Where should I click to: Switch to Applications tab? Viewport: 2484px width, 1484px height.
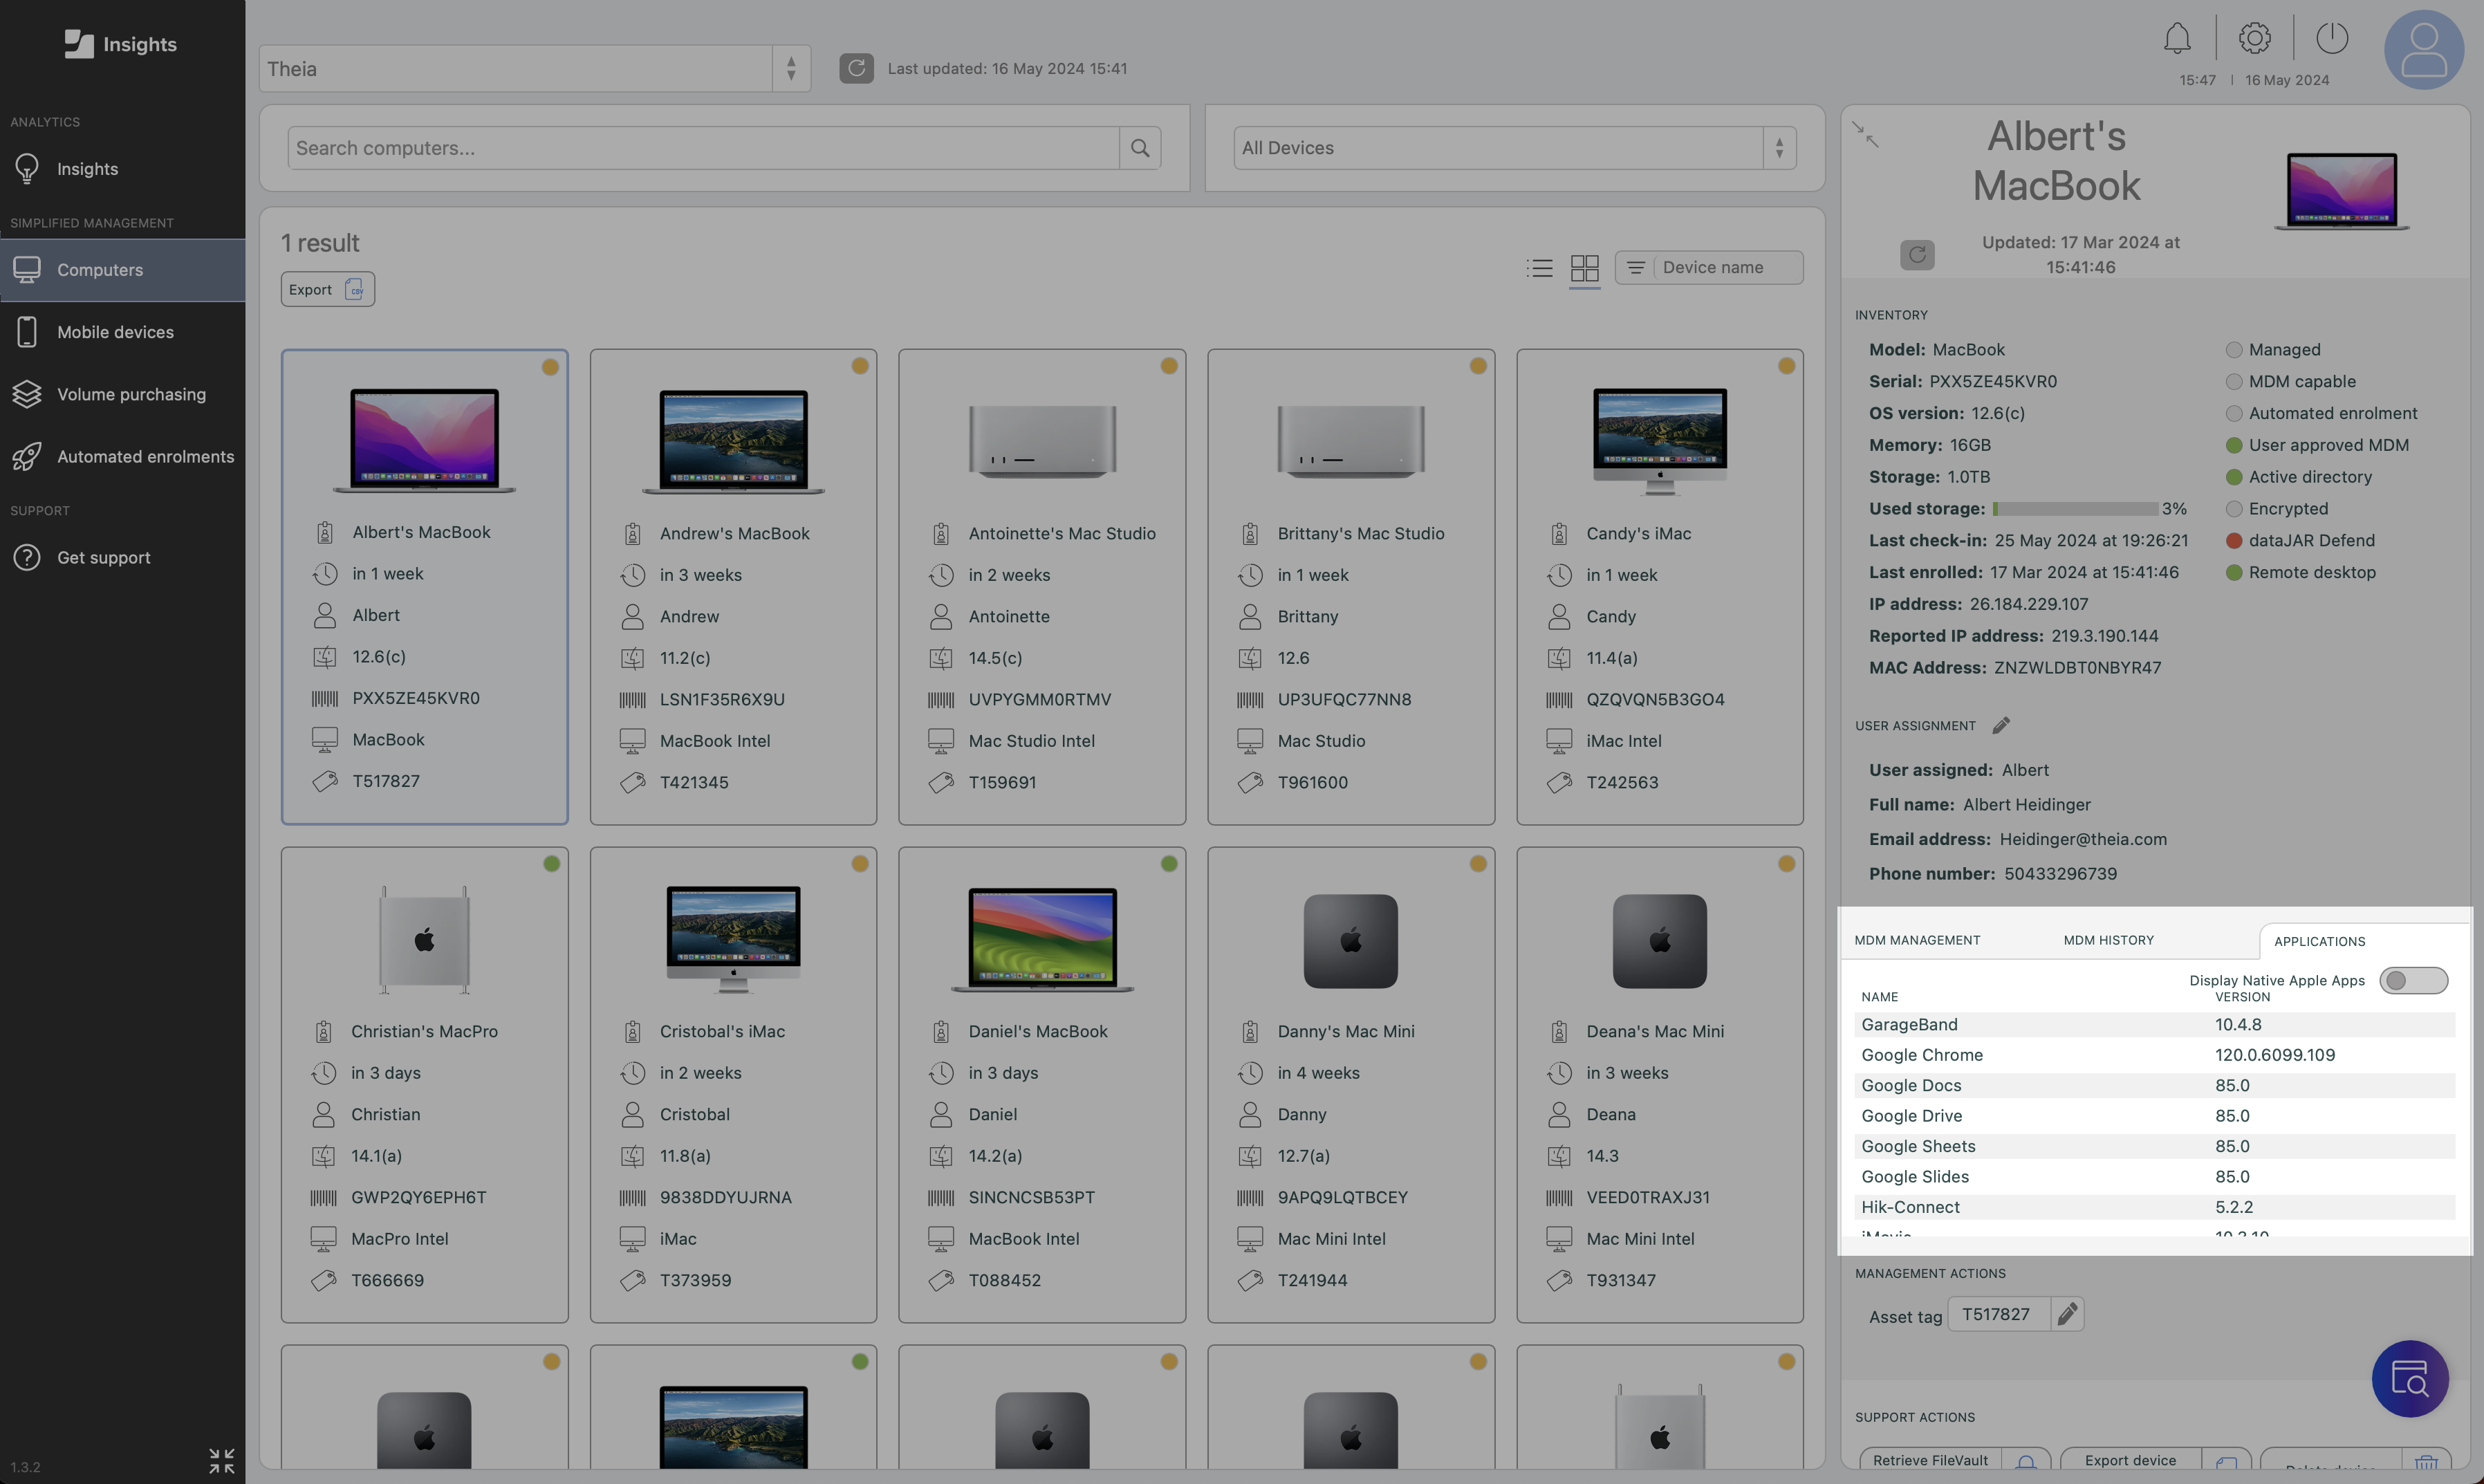coord(2319,942)
